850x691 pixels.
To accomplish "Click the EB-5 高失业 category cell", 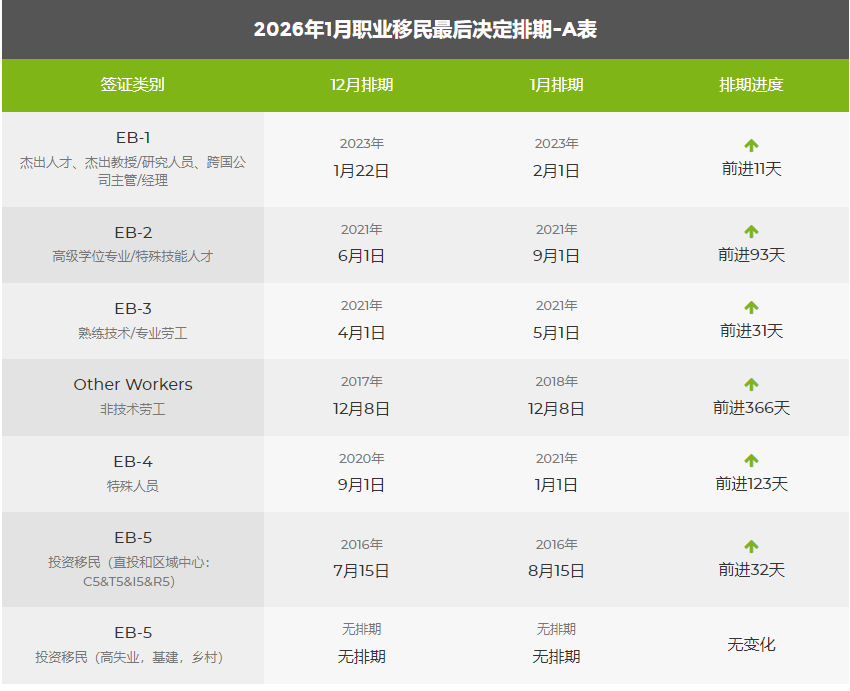I will (x=133, y=645).
